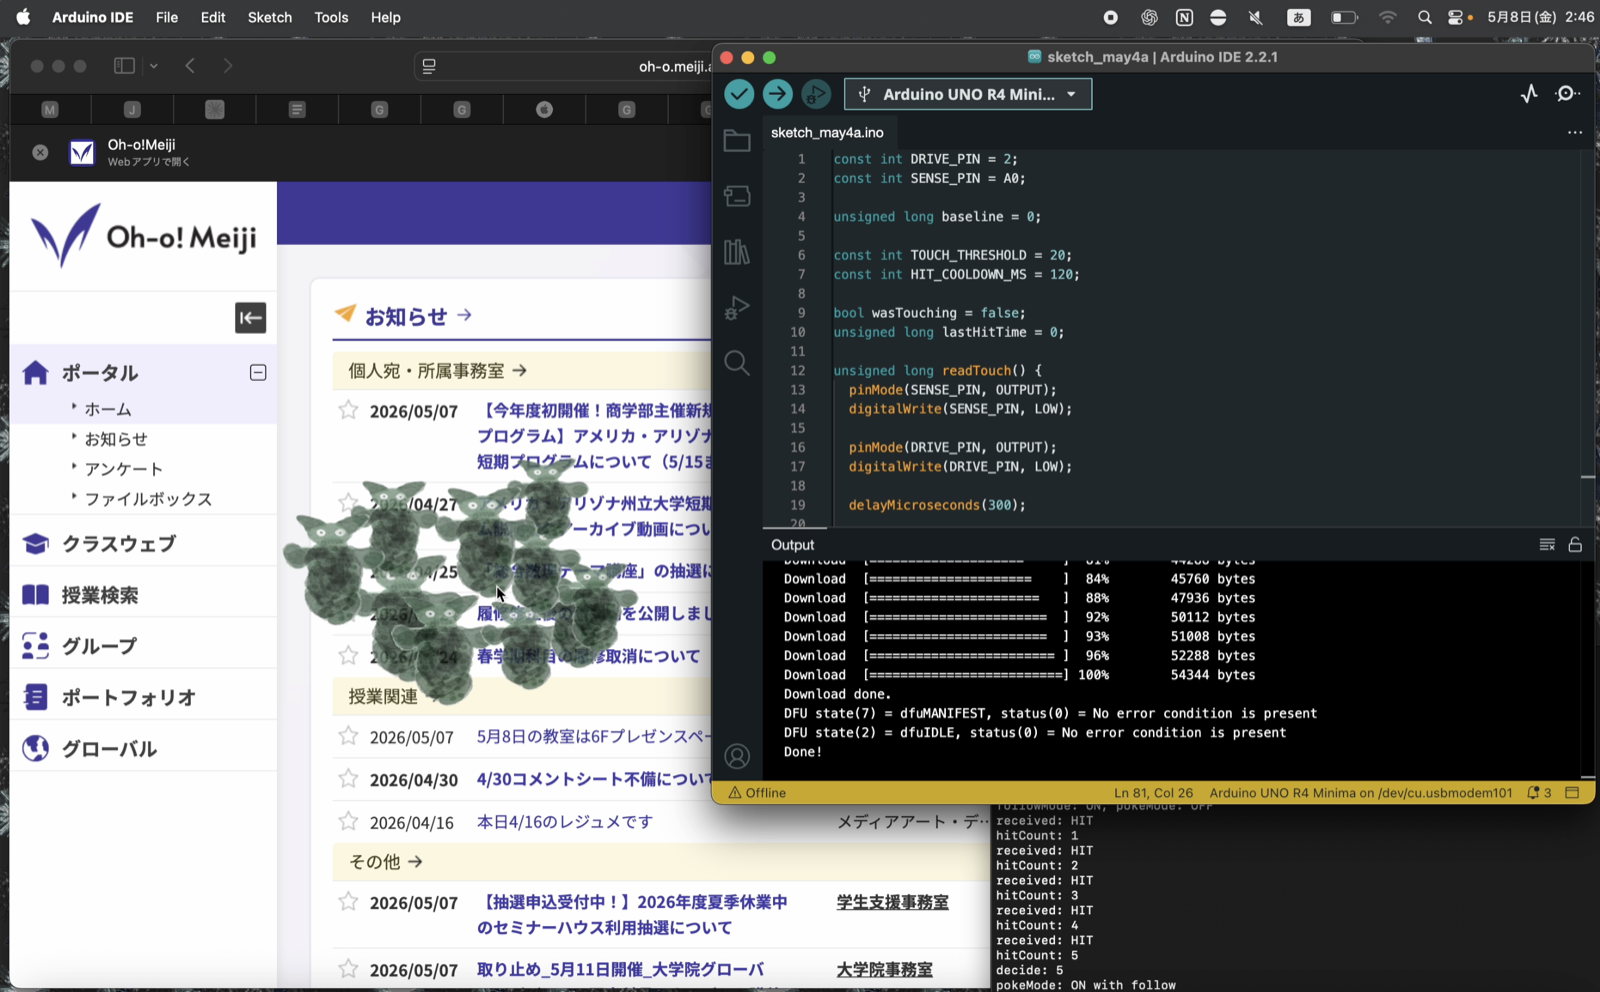The image size is (1600, 992).
Task: Star the 4/30コメントシート notice
Action: click(x=348, y=779)
